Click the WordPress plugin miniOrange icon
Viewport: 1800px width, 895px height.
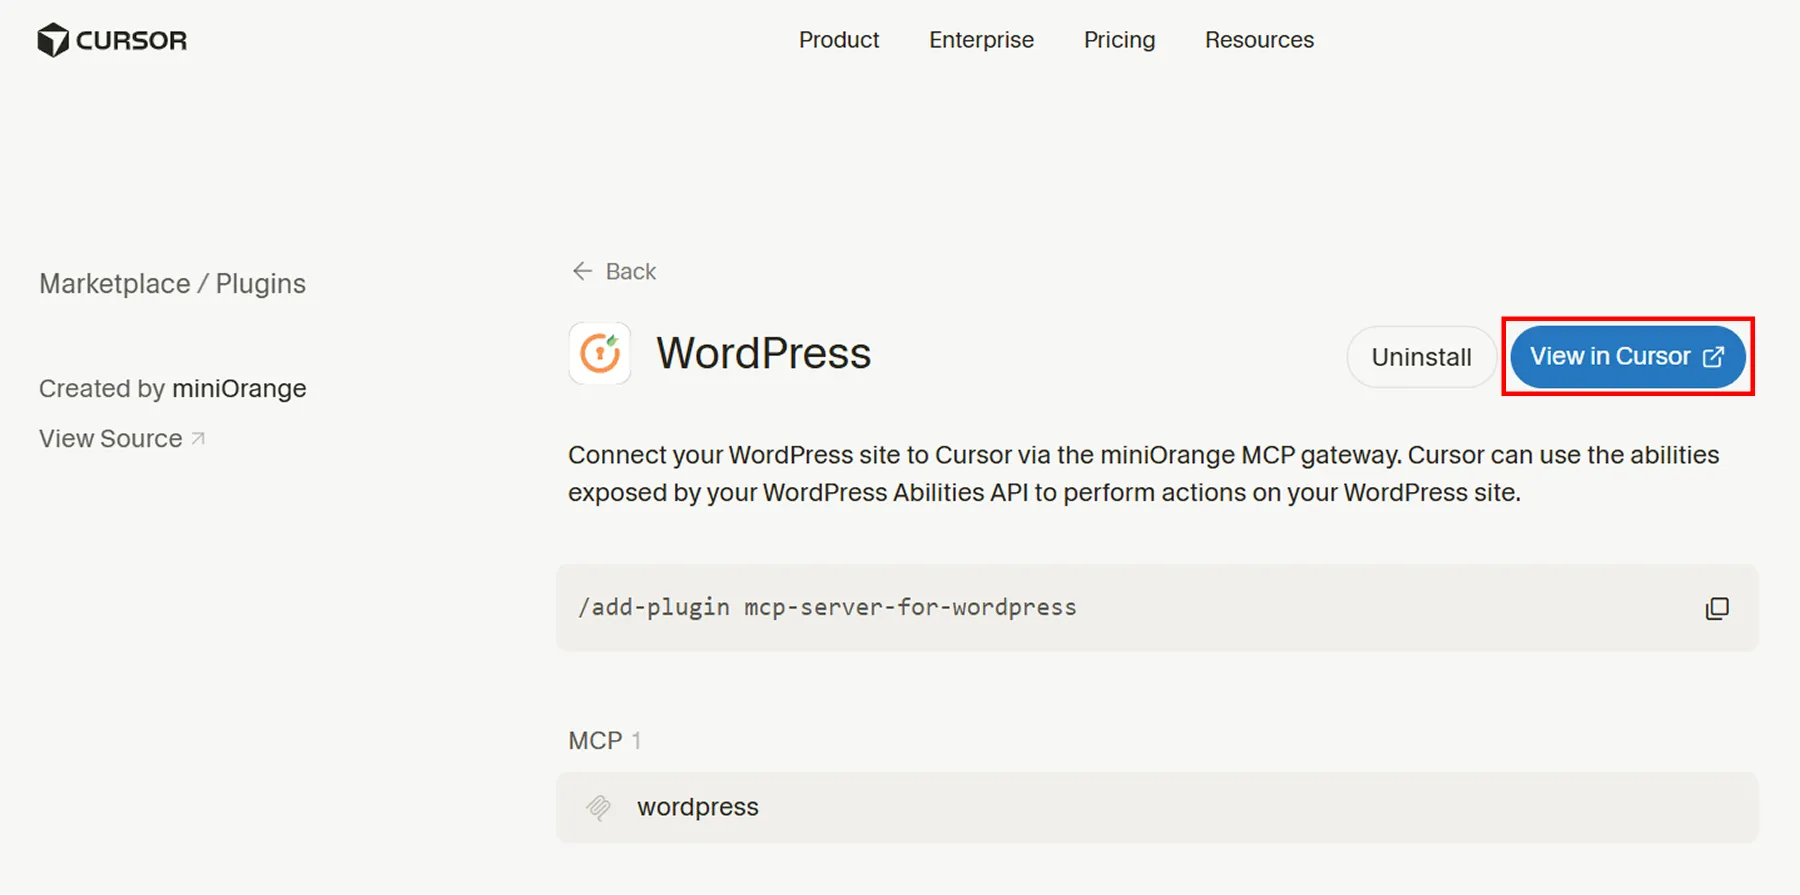coord(599,353)
